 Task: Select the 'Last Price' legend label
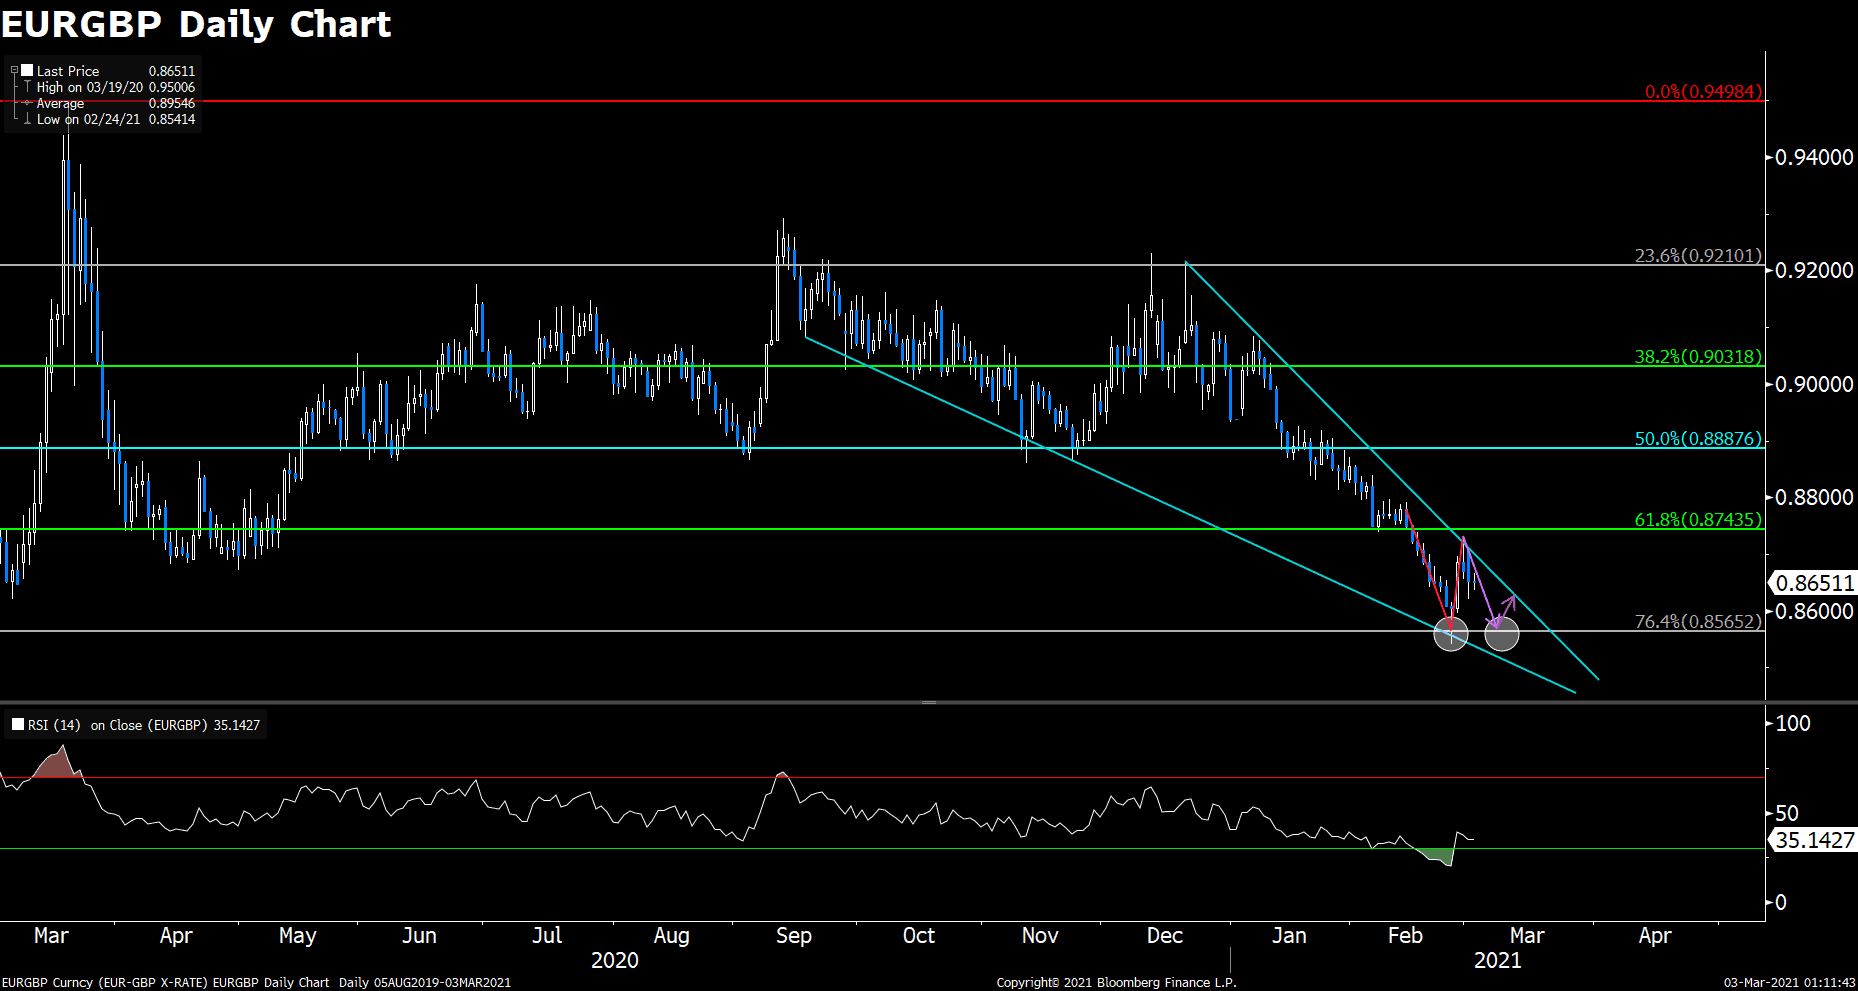click(68, 71)
